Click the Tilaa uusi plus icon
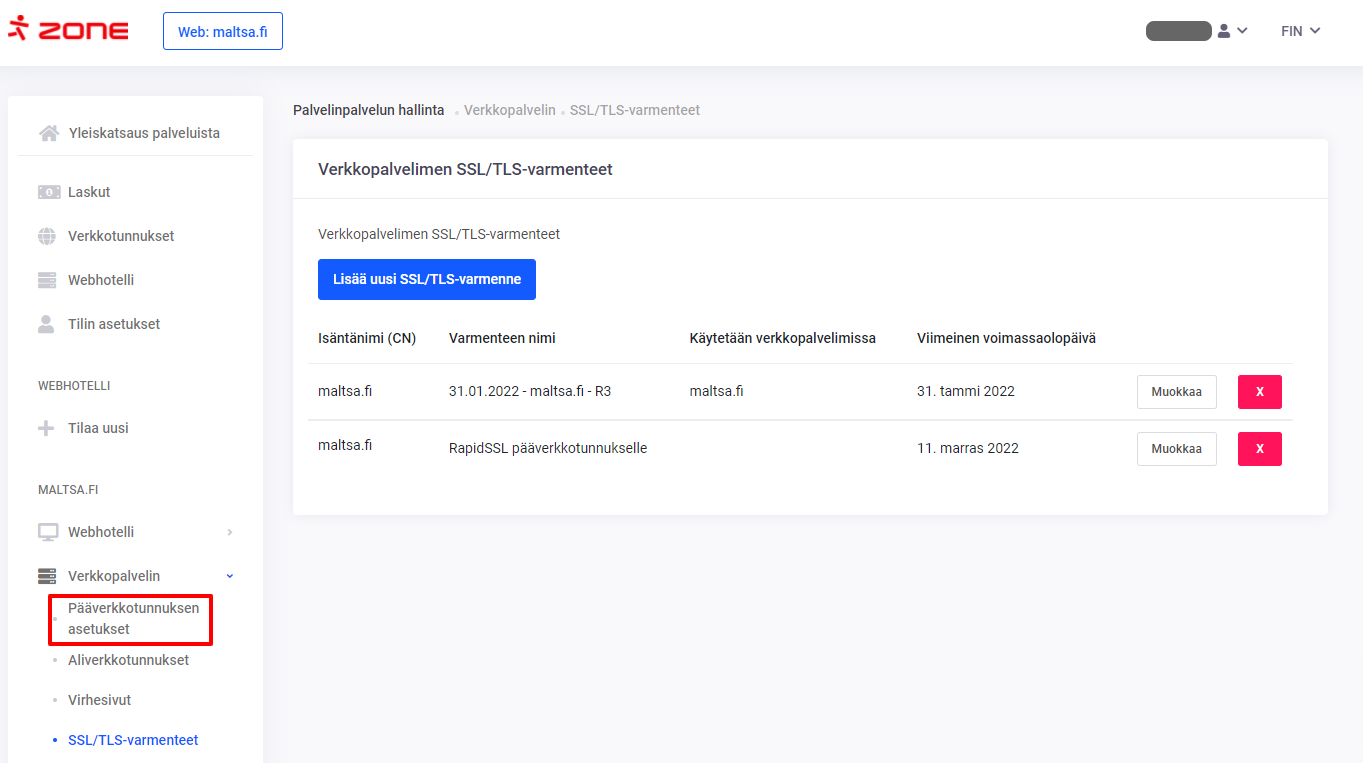 [x=47, y=428]
